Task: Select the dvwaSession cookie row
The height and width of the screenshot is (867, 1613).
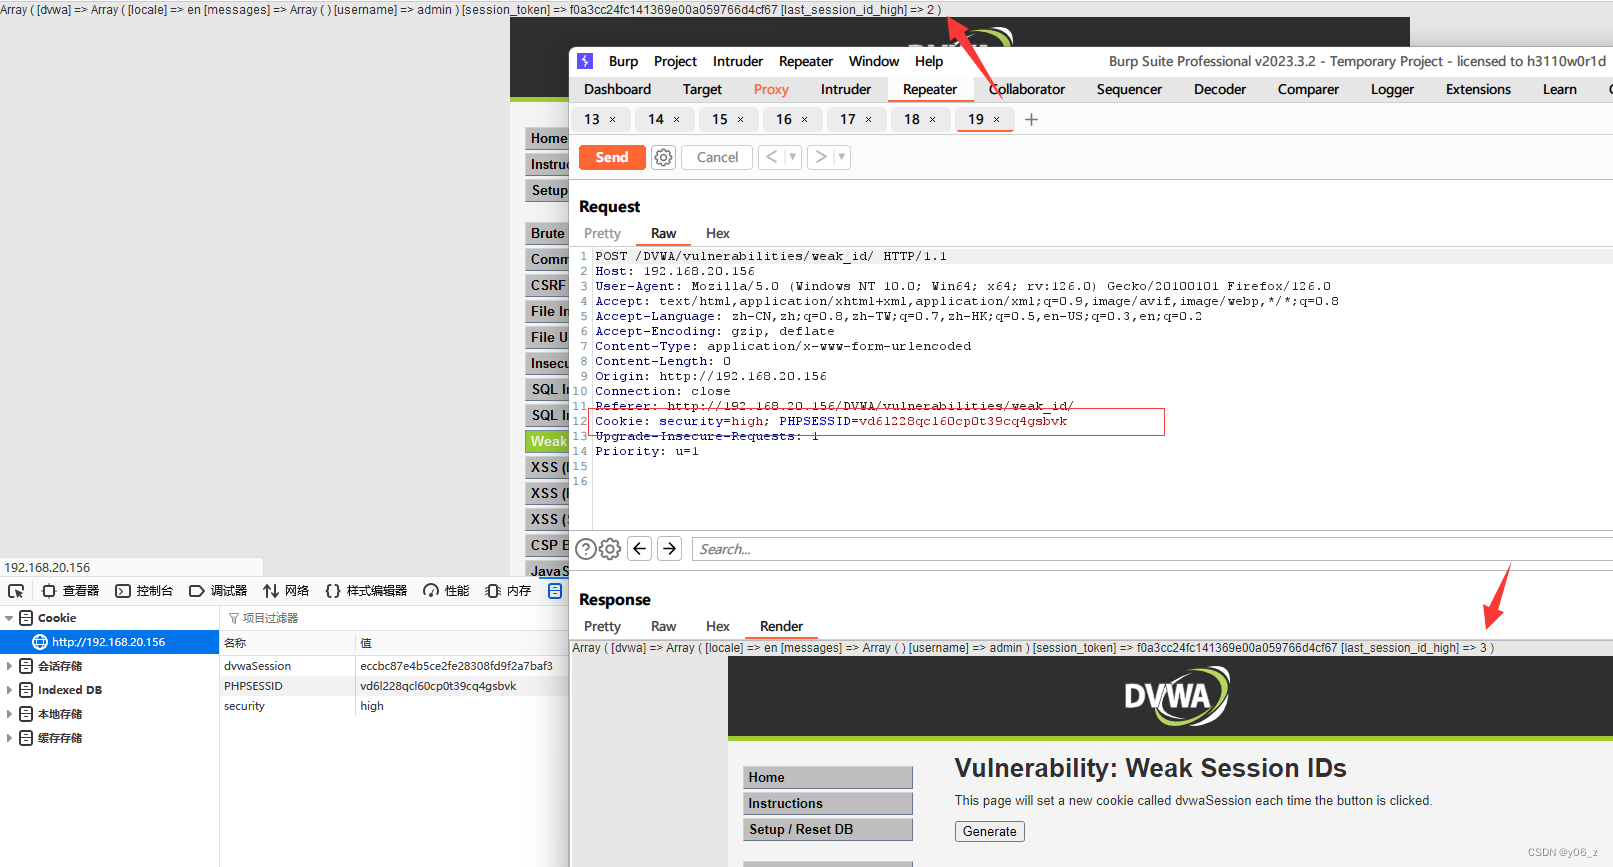Action: pyautogui.click(x=395, y=666)
